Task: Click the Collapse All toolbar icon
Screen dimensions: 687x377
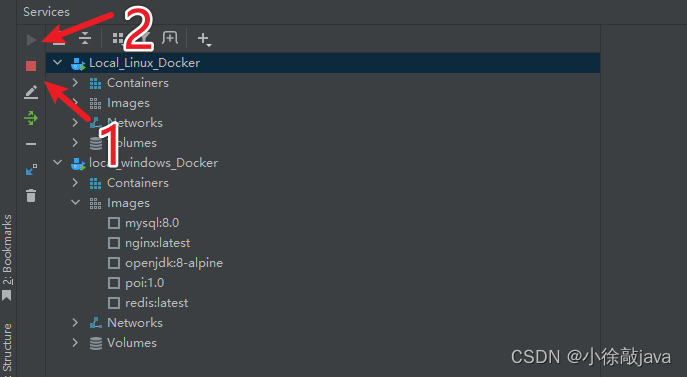Action: 85,39
